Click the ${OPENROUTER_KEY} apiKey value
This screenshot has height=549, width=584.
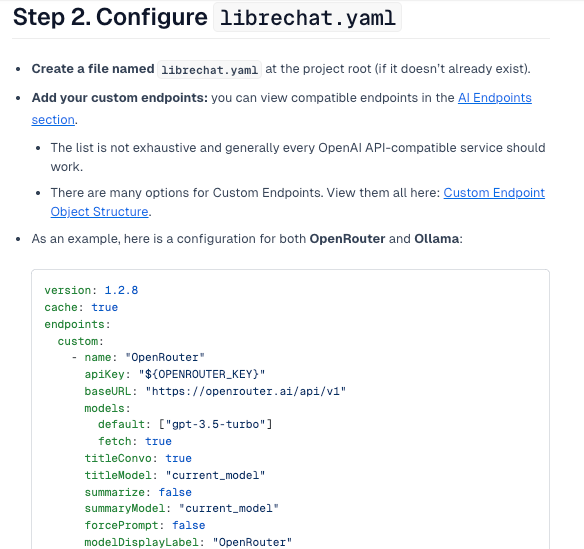point(202,374)
